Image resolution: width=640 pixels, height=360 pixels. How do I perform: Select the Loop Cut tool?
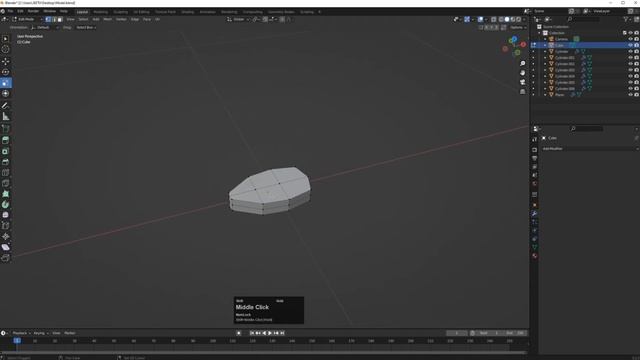[6, 173]
